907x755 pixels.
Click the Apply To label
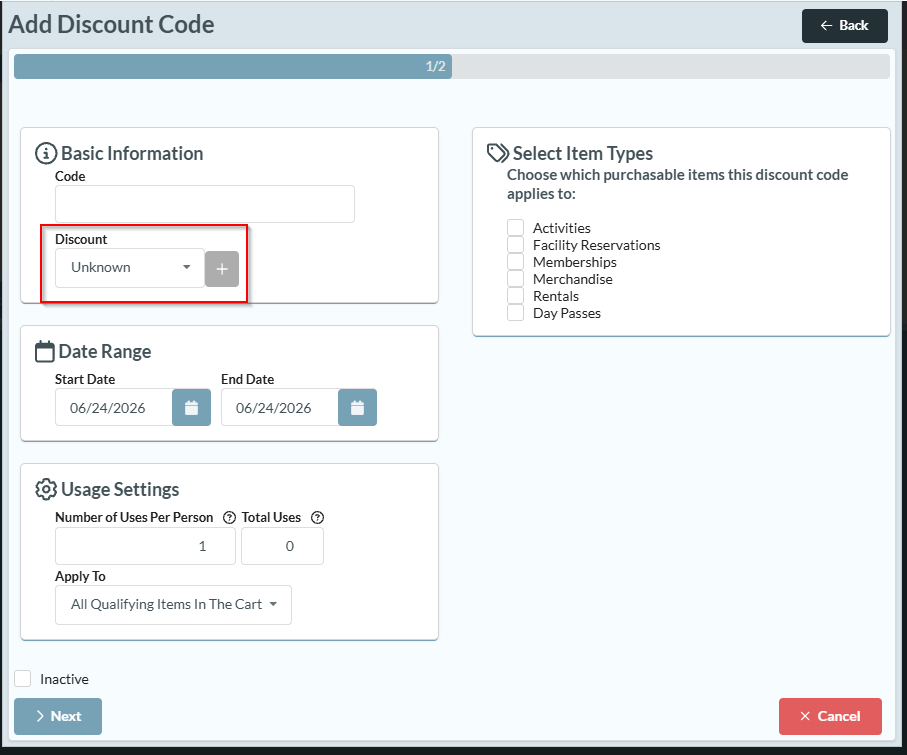tap(80, 576)
